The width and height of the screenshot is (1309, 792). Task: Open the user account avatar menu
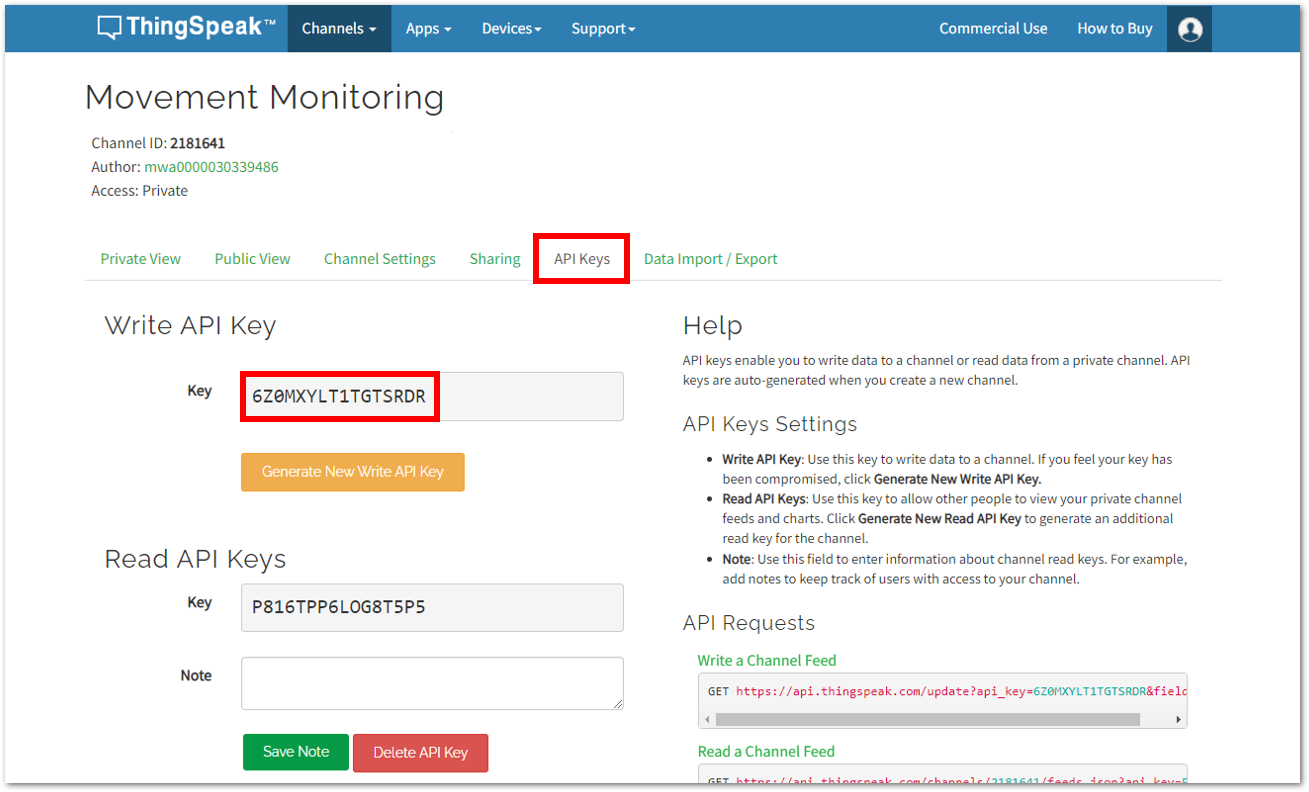(x=1190, y=29)
